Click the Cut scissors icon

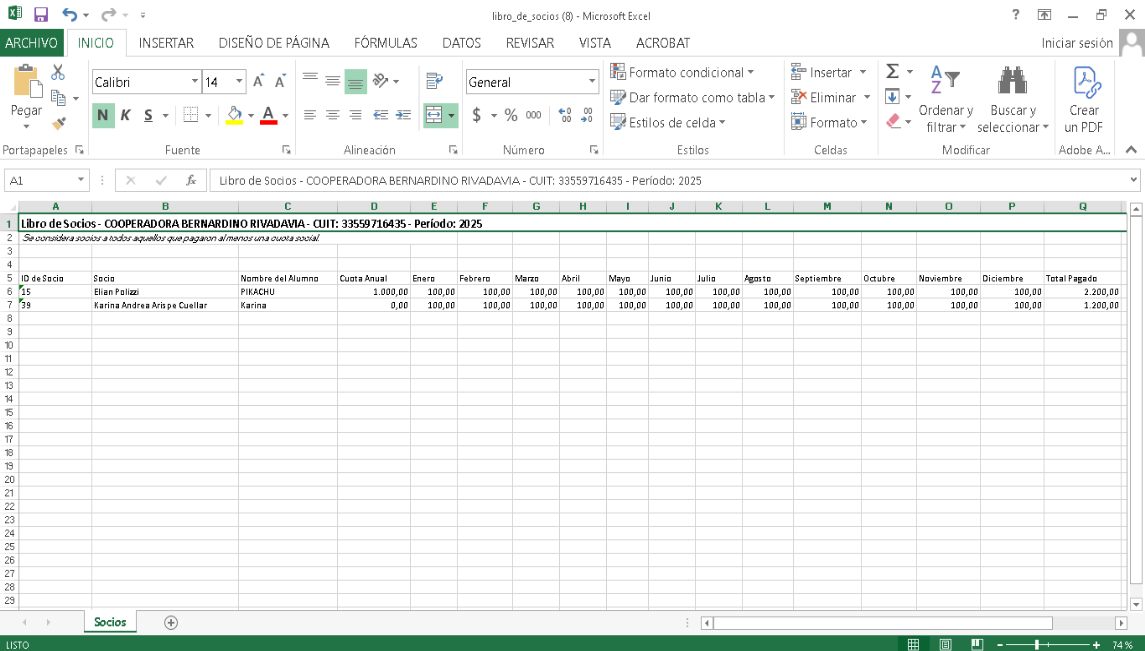pos(58,73)
